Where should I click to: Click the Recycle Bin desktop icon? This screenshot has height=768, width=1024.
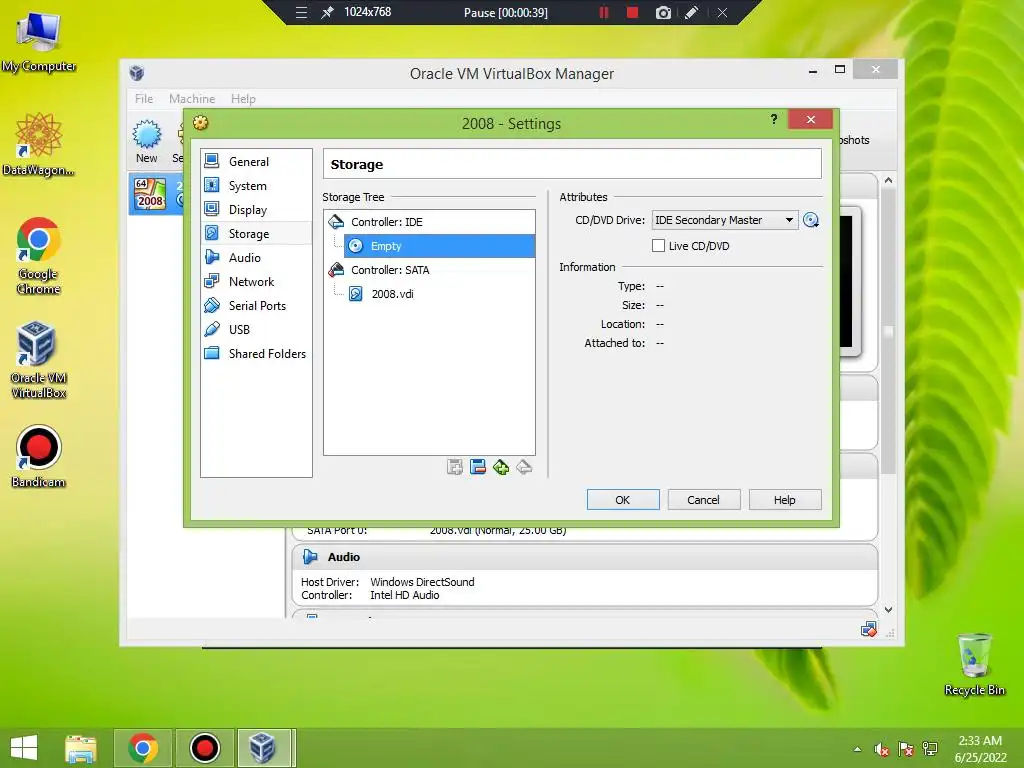pyautogui.click(x=974, y=664)
